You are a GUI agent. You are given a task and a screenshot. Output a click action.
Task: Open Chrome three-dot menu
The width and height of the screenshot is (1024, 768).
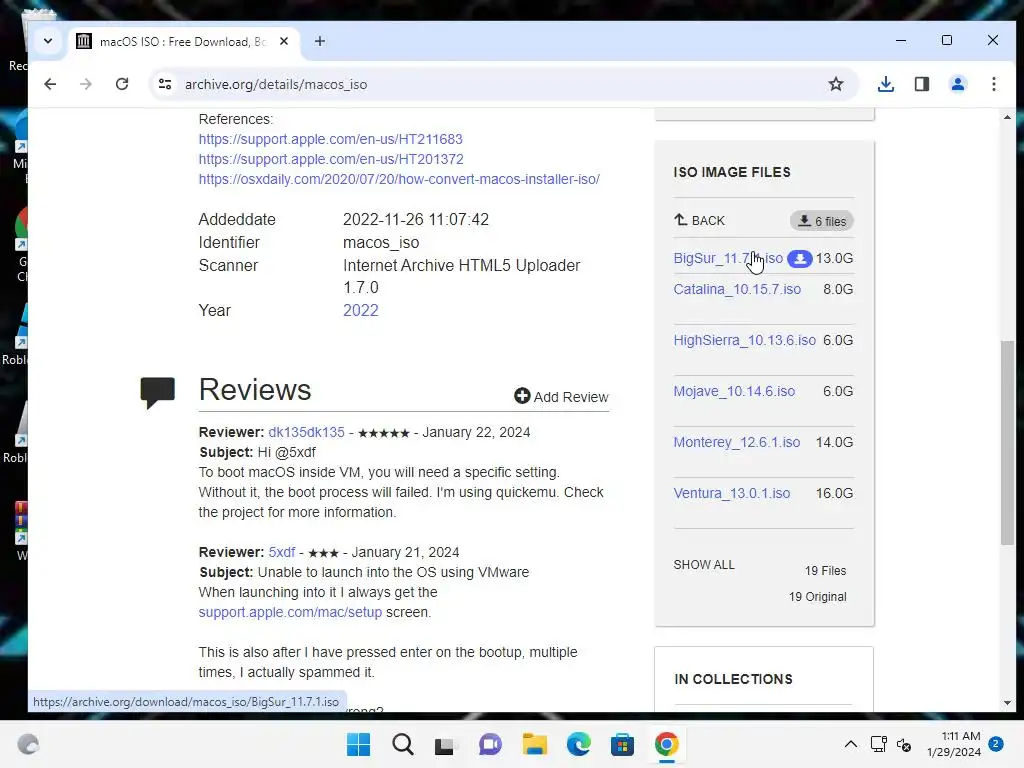993,84
